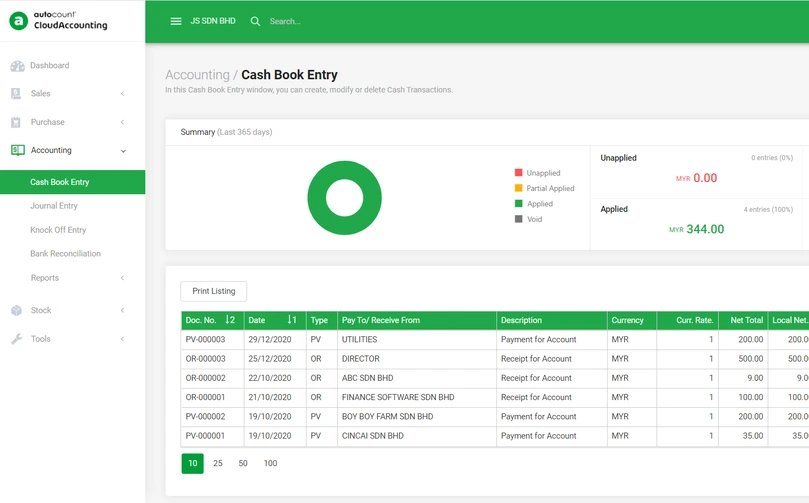The height and width of the screenshot is (503, 809).
Task: Expand the Tools menu chevron
Action: click(x=123, y=339)
